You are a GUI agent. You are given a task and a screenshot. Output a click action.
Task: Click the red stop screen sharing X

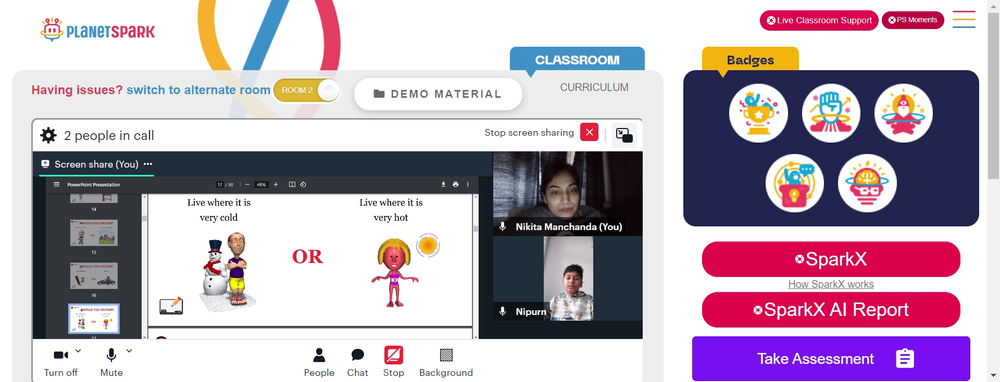[x=589, y=133]
